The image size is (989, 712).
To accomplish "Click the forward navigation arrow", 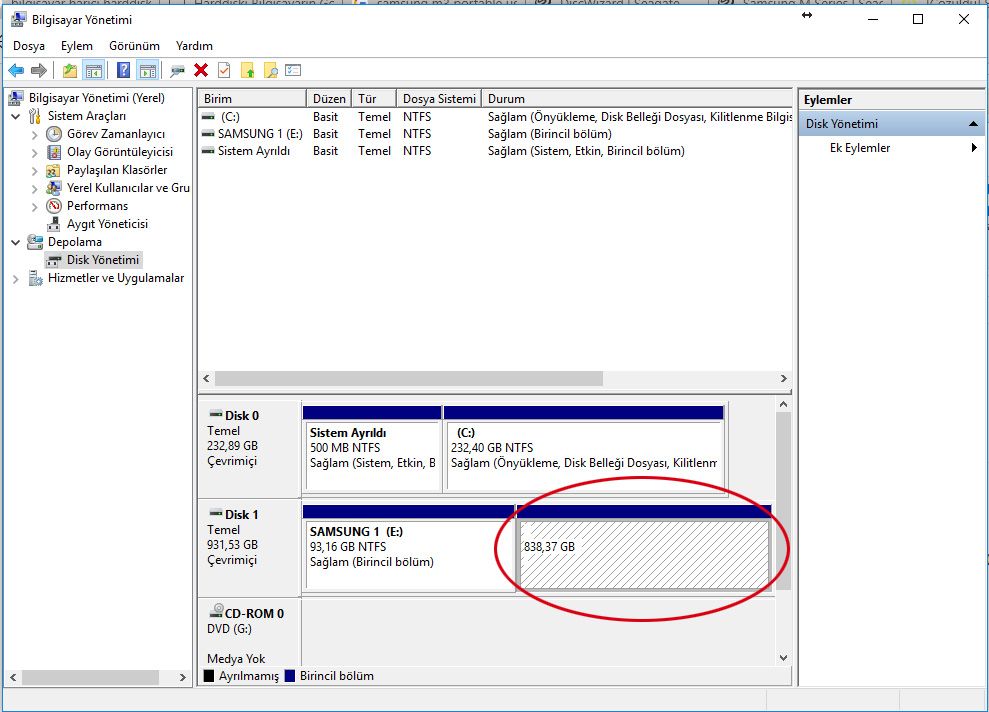I will pos(38,69).
